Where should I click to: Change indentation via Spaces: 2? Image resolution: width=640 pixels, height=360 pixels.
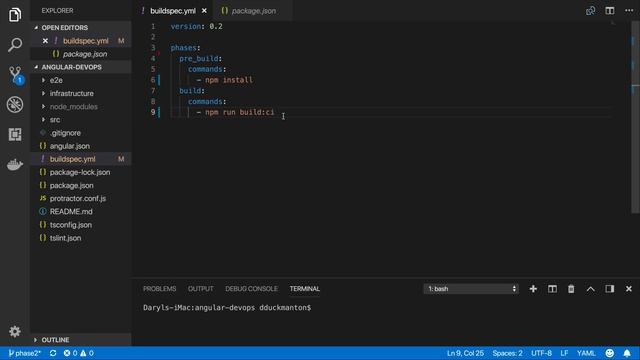(x=507, y=353)
